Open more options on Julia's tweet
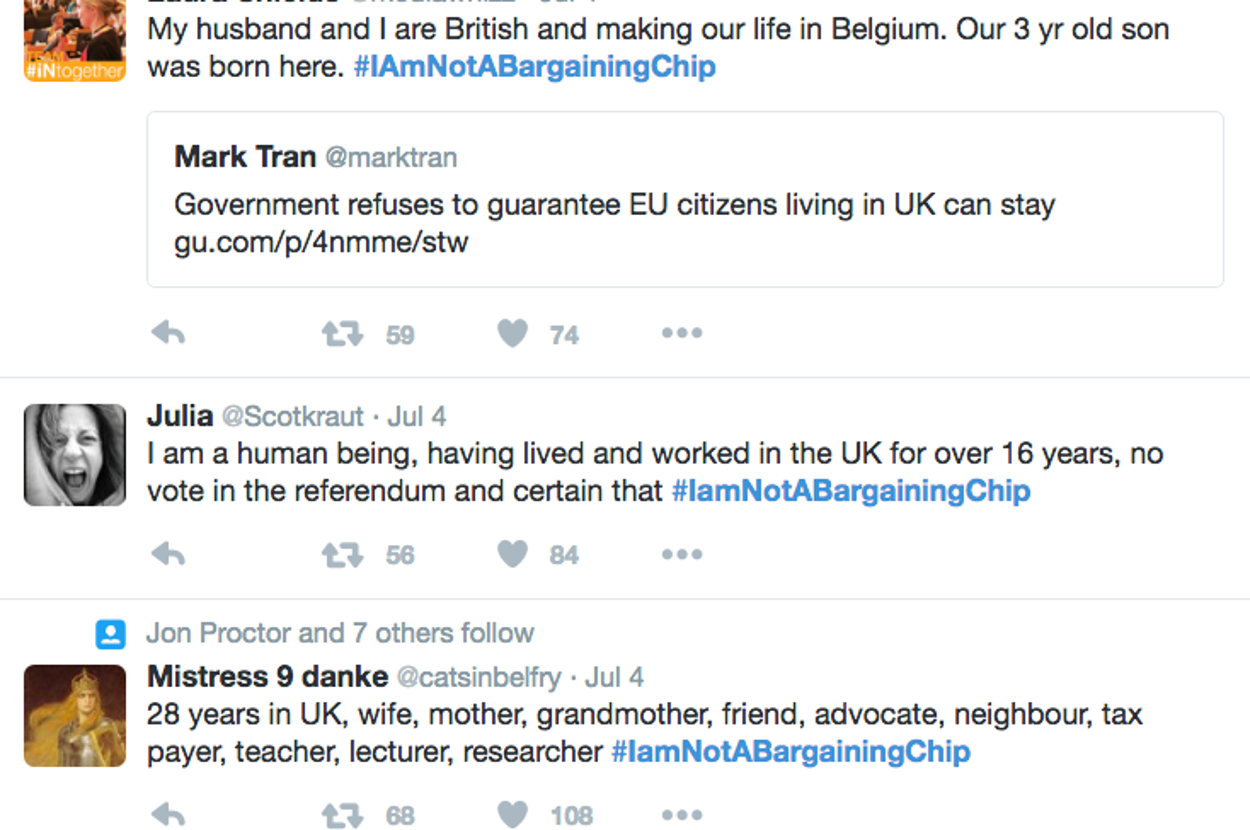 (682, 555)
